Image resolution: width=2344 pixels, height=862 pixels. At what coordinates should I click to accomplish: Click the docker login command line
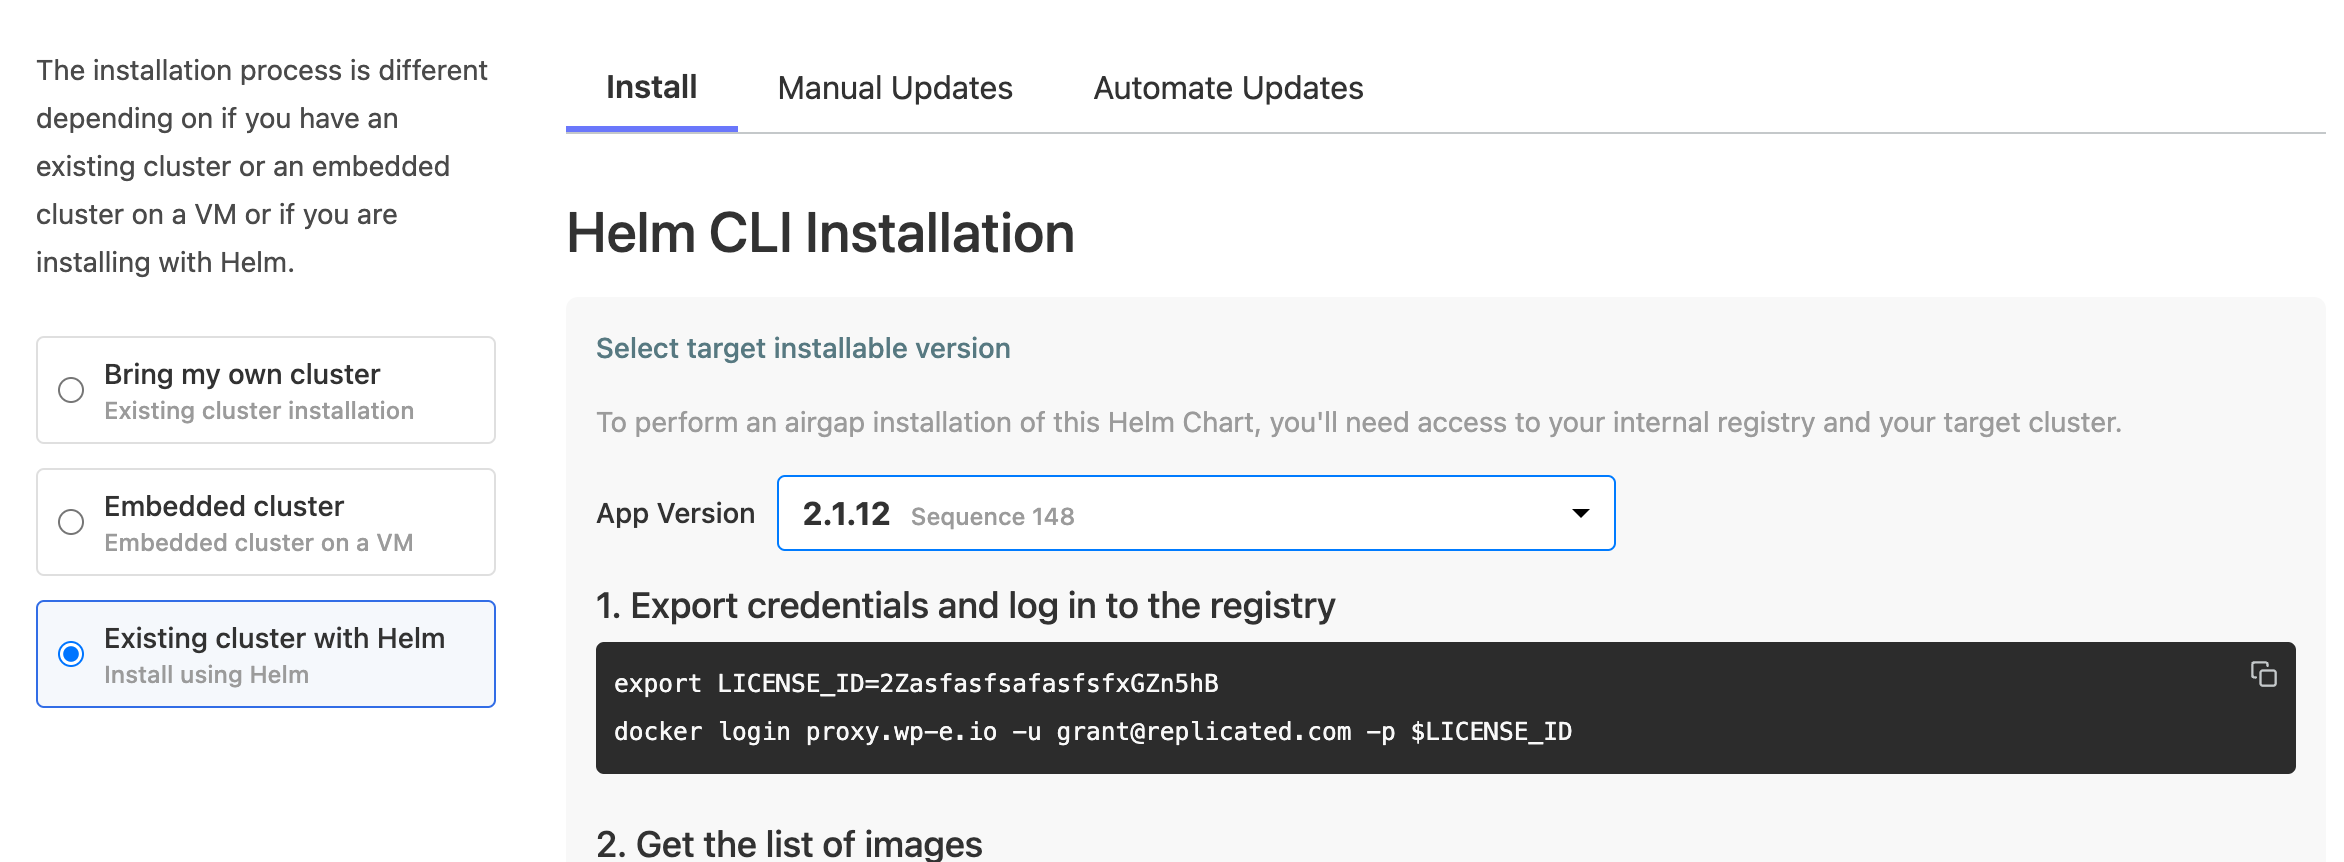(1093, 731)
